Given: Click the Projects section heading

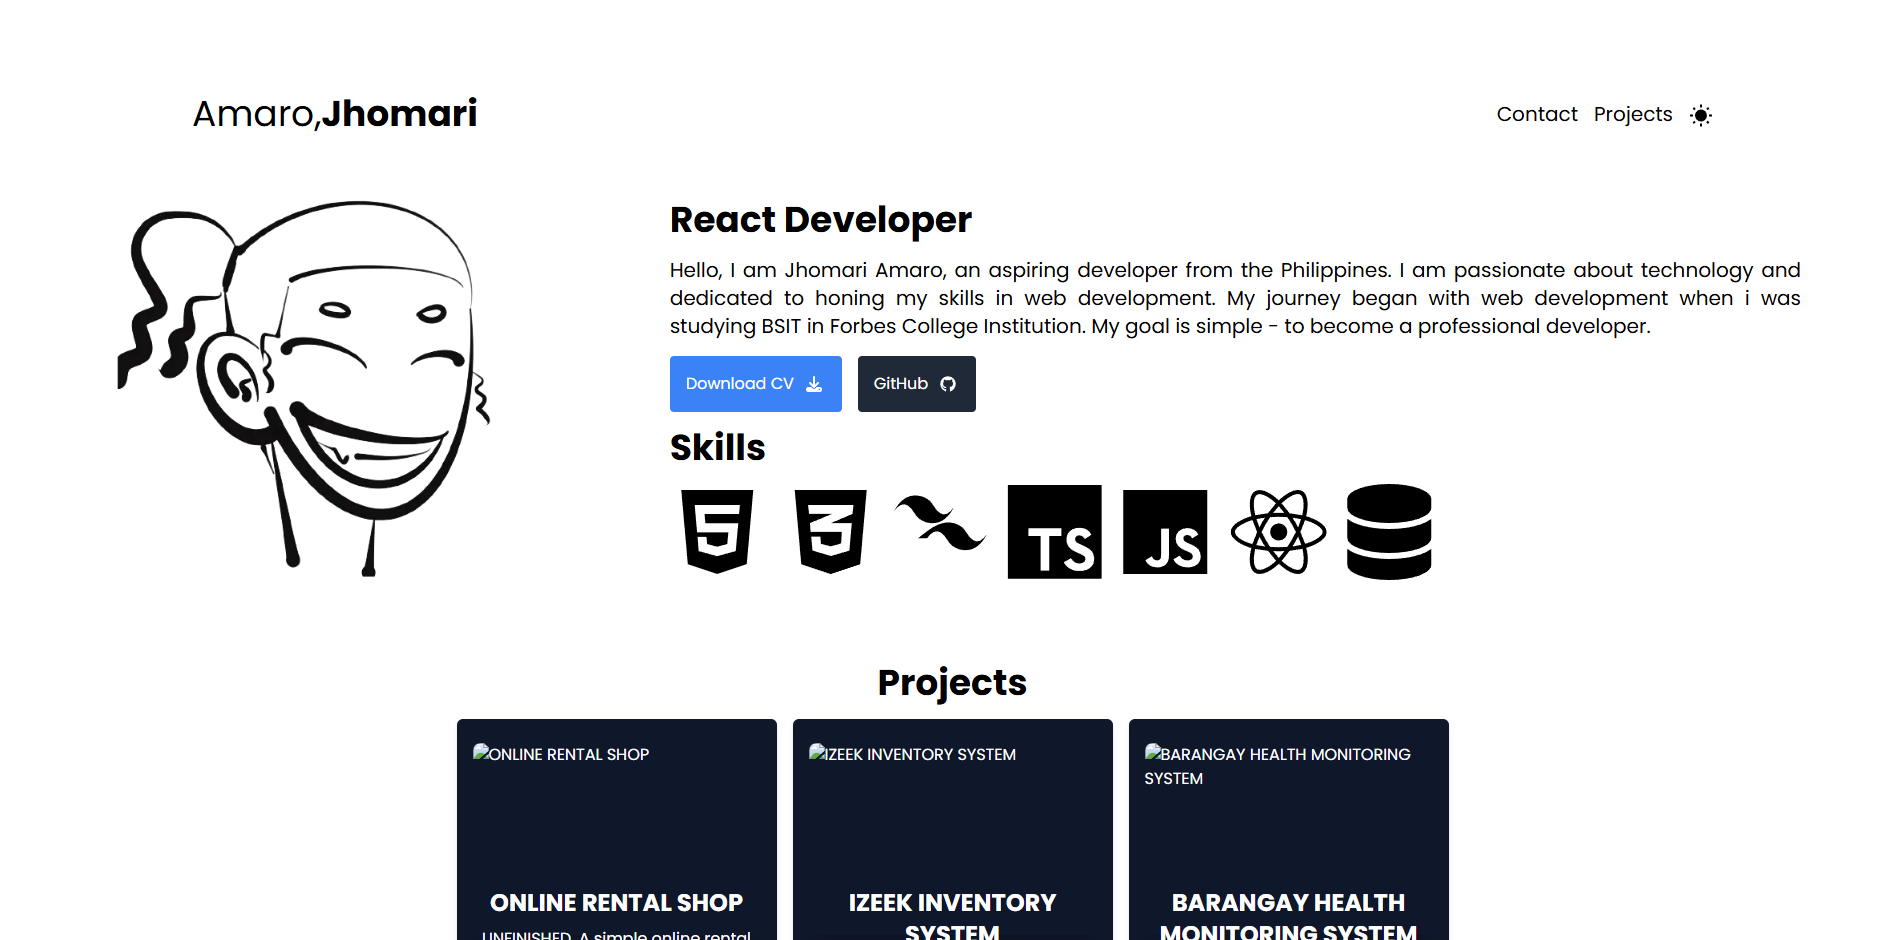Looking at the screenshot, I should (x=952, y=682).
